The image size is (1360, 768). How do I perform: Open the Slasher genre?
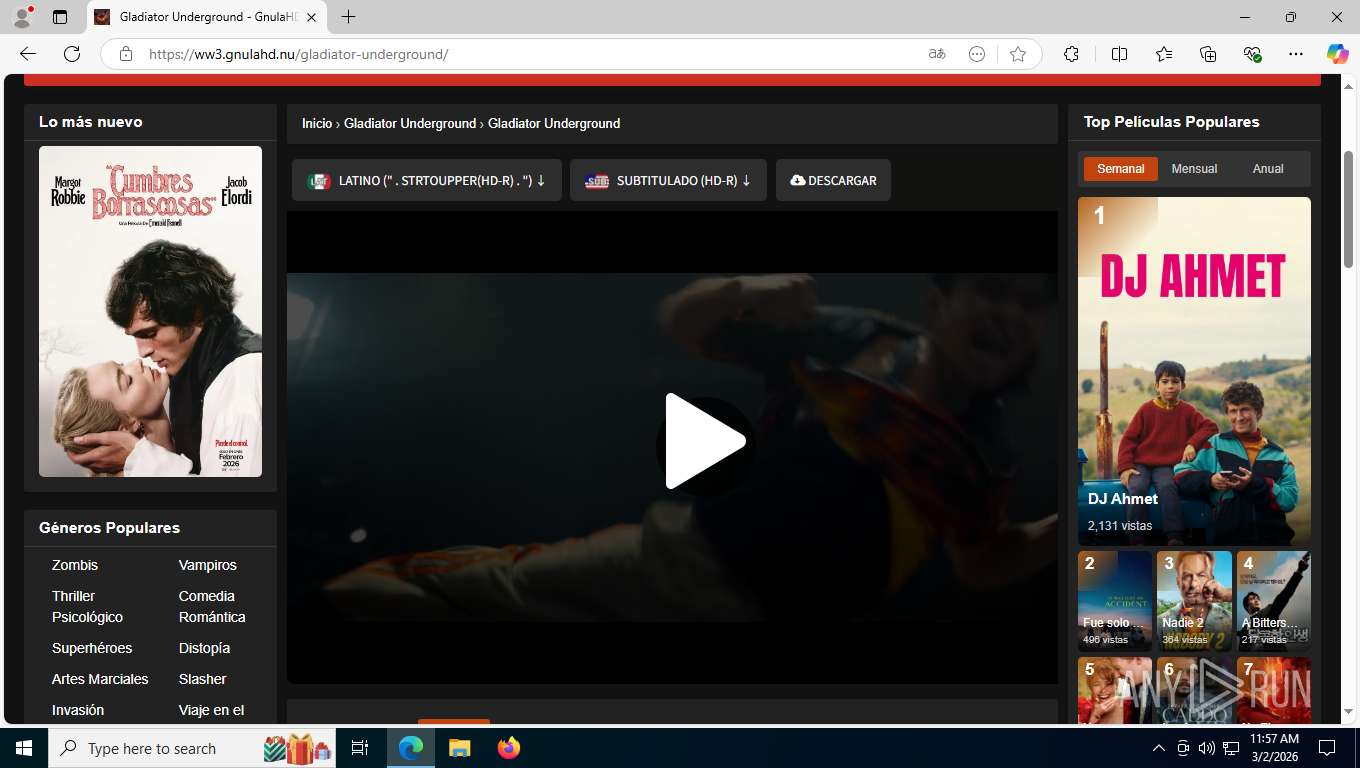[x=202, y=679]
